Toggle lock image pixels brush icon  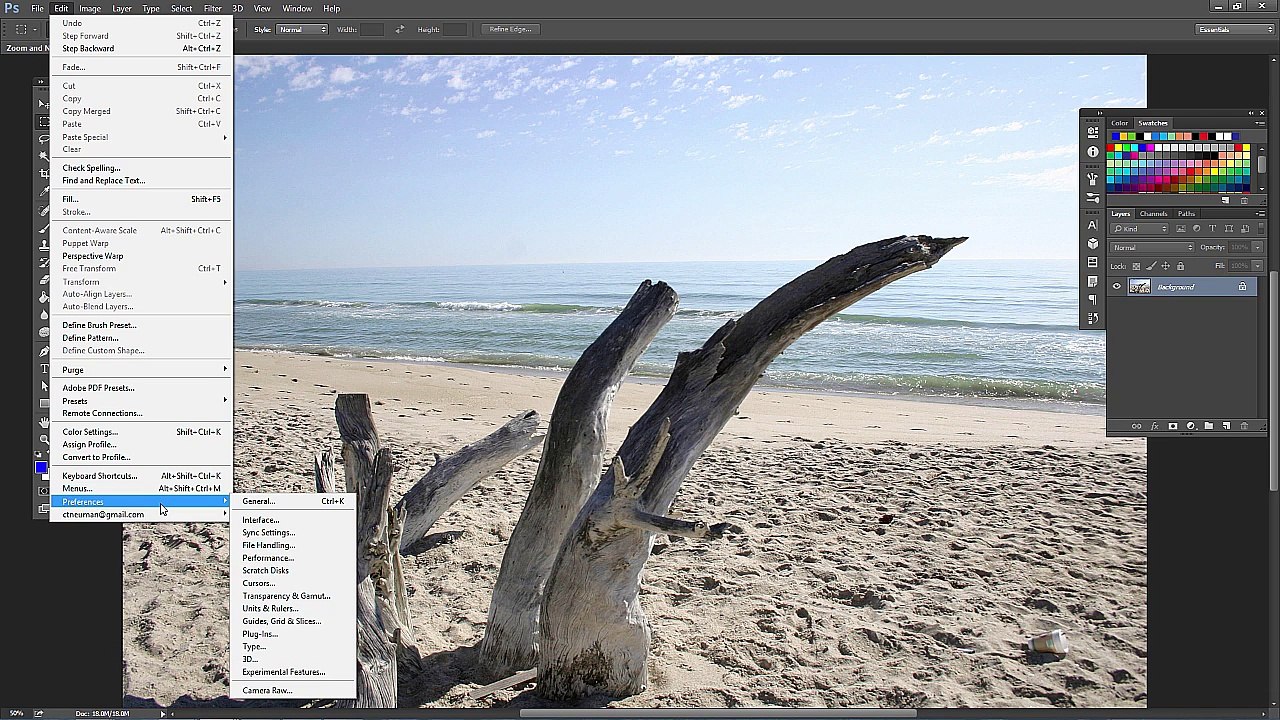tap(1151, 266)
